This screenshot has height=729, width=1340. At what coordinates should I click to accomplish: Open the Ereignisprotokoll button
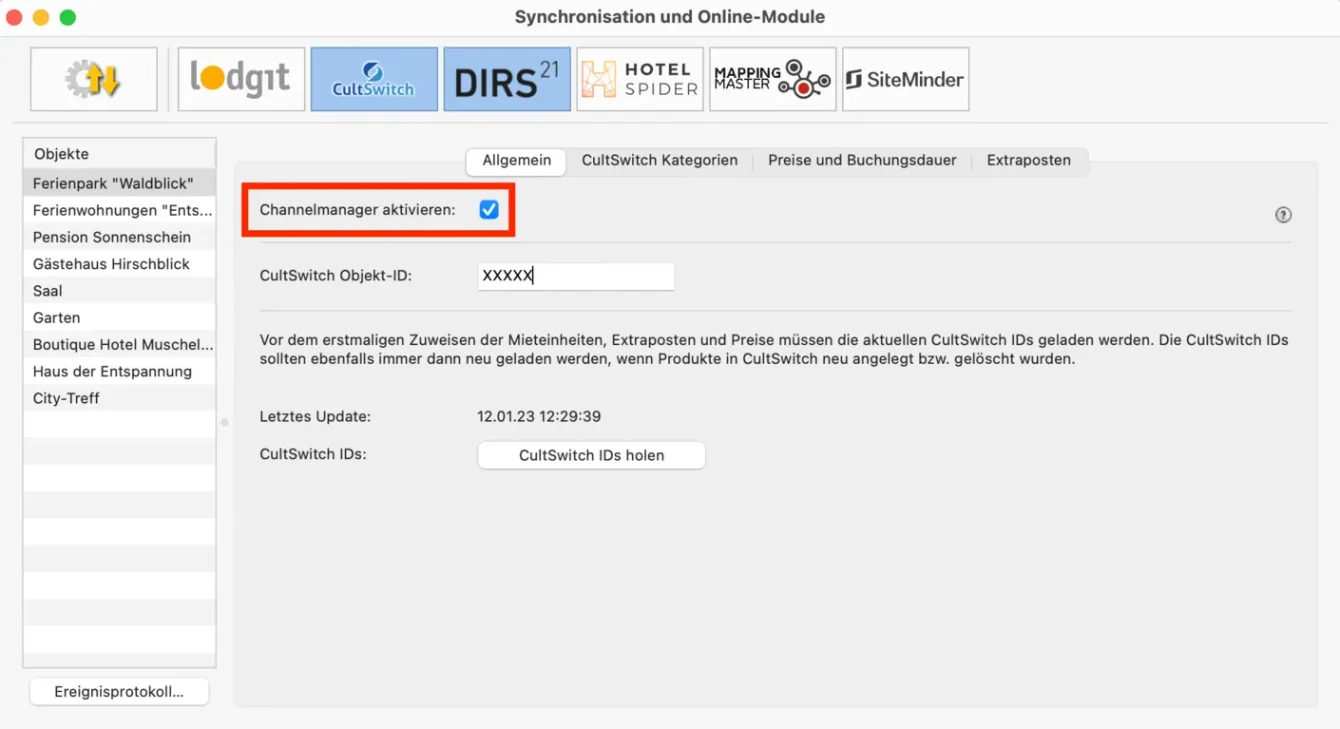point(119,692)
